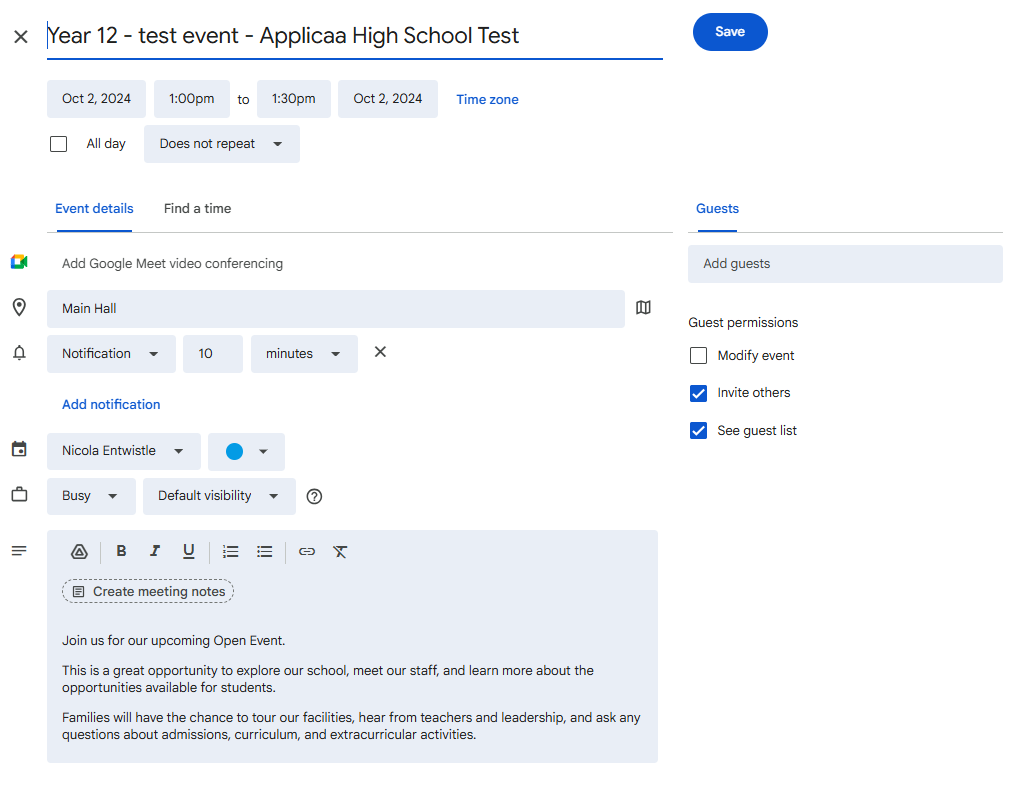Apply bold formatting in description

click(121, 551)
